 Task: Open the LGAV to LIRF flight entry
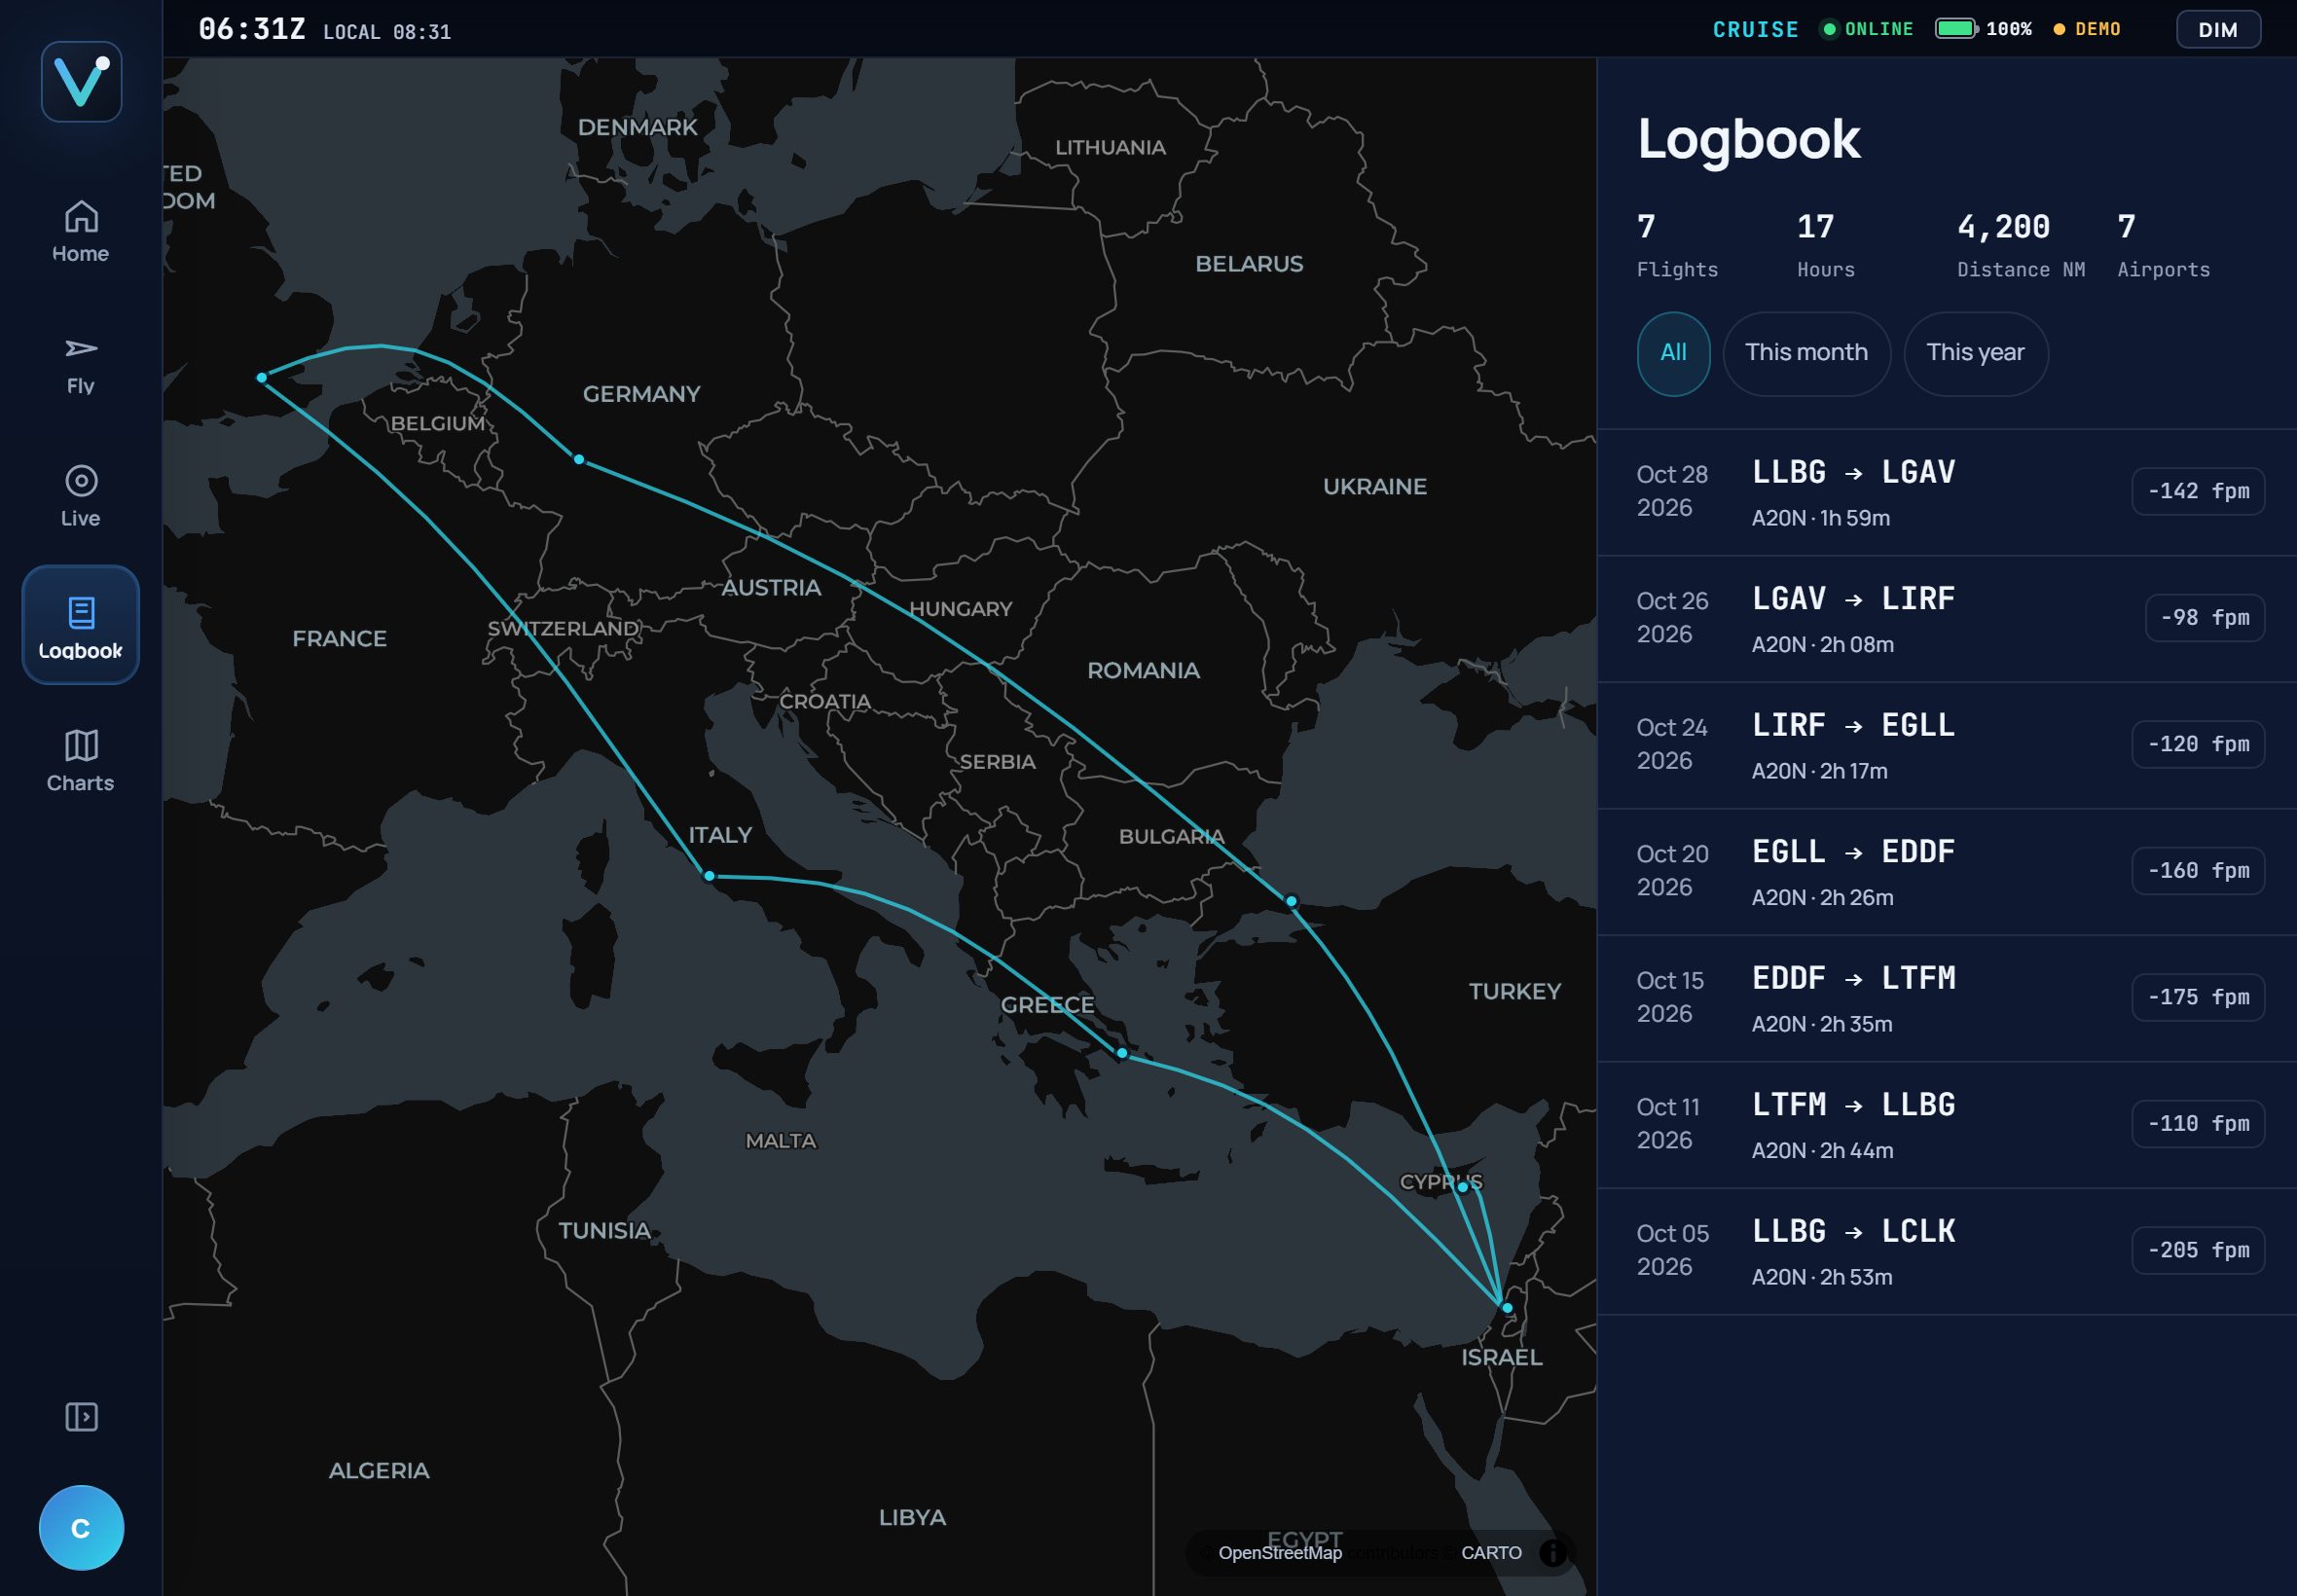[x=1946, y=619]
